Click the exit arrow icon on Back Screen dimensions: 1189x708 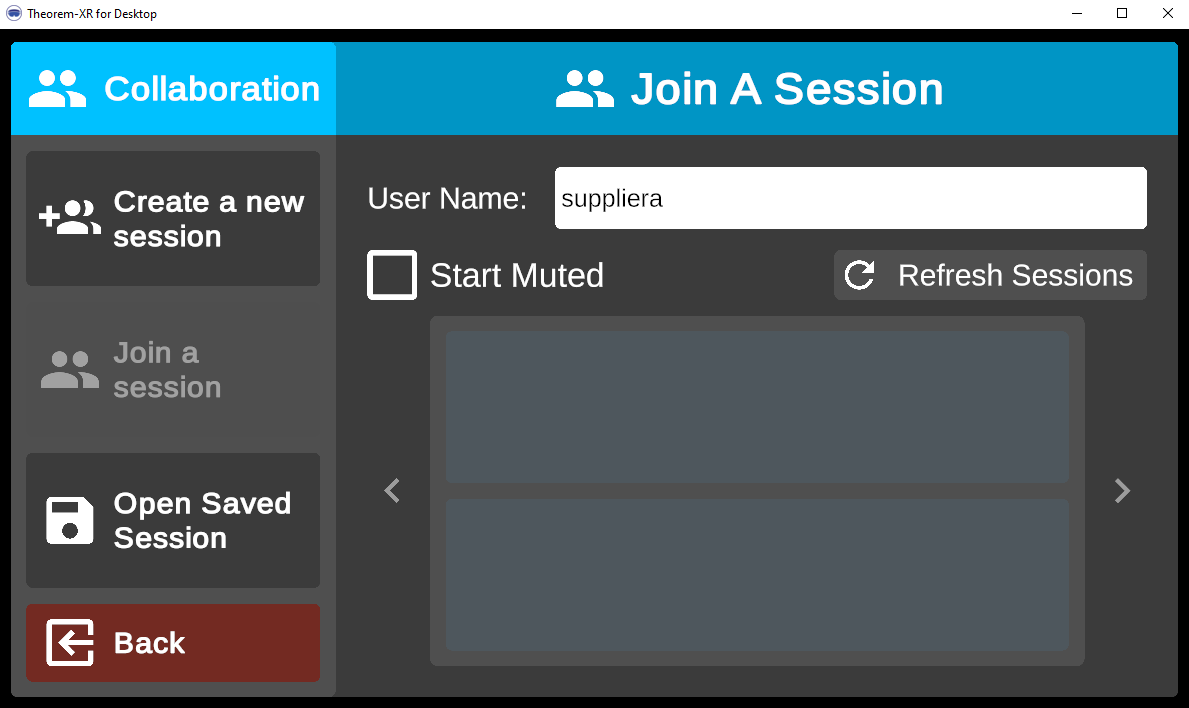coord(70,643)
